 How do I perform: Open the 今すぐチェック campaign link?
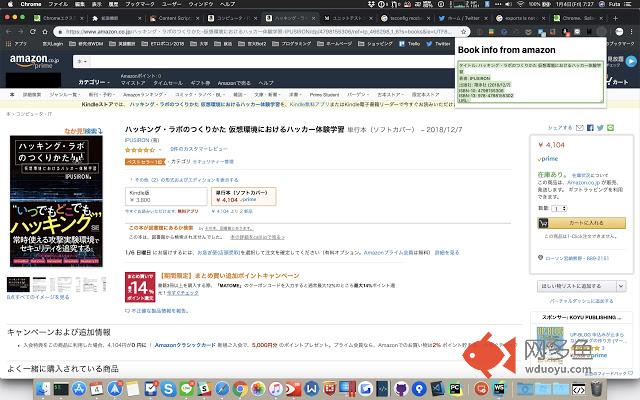click(182, 293)
